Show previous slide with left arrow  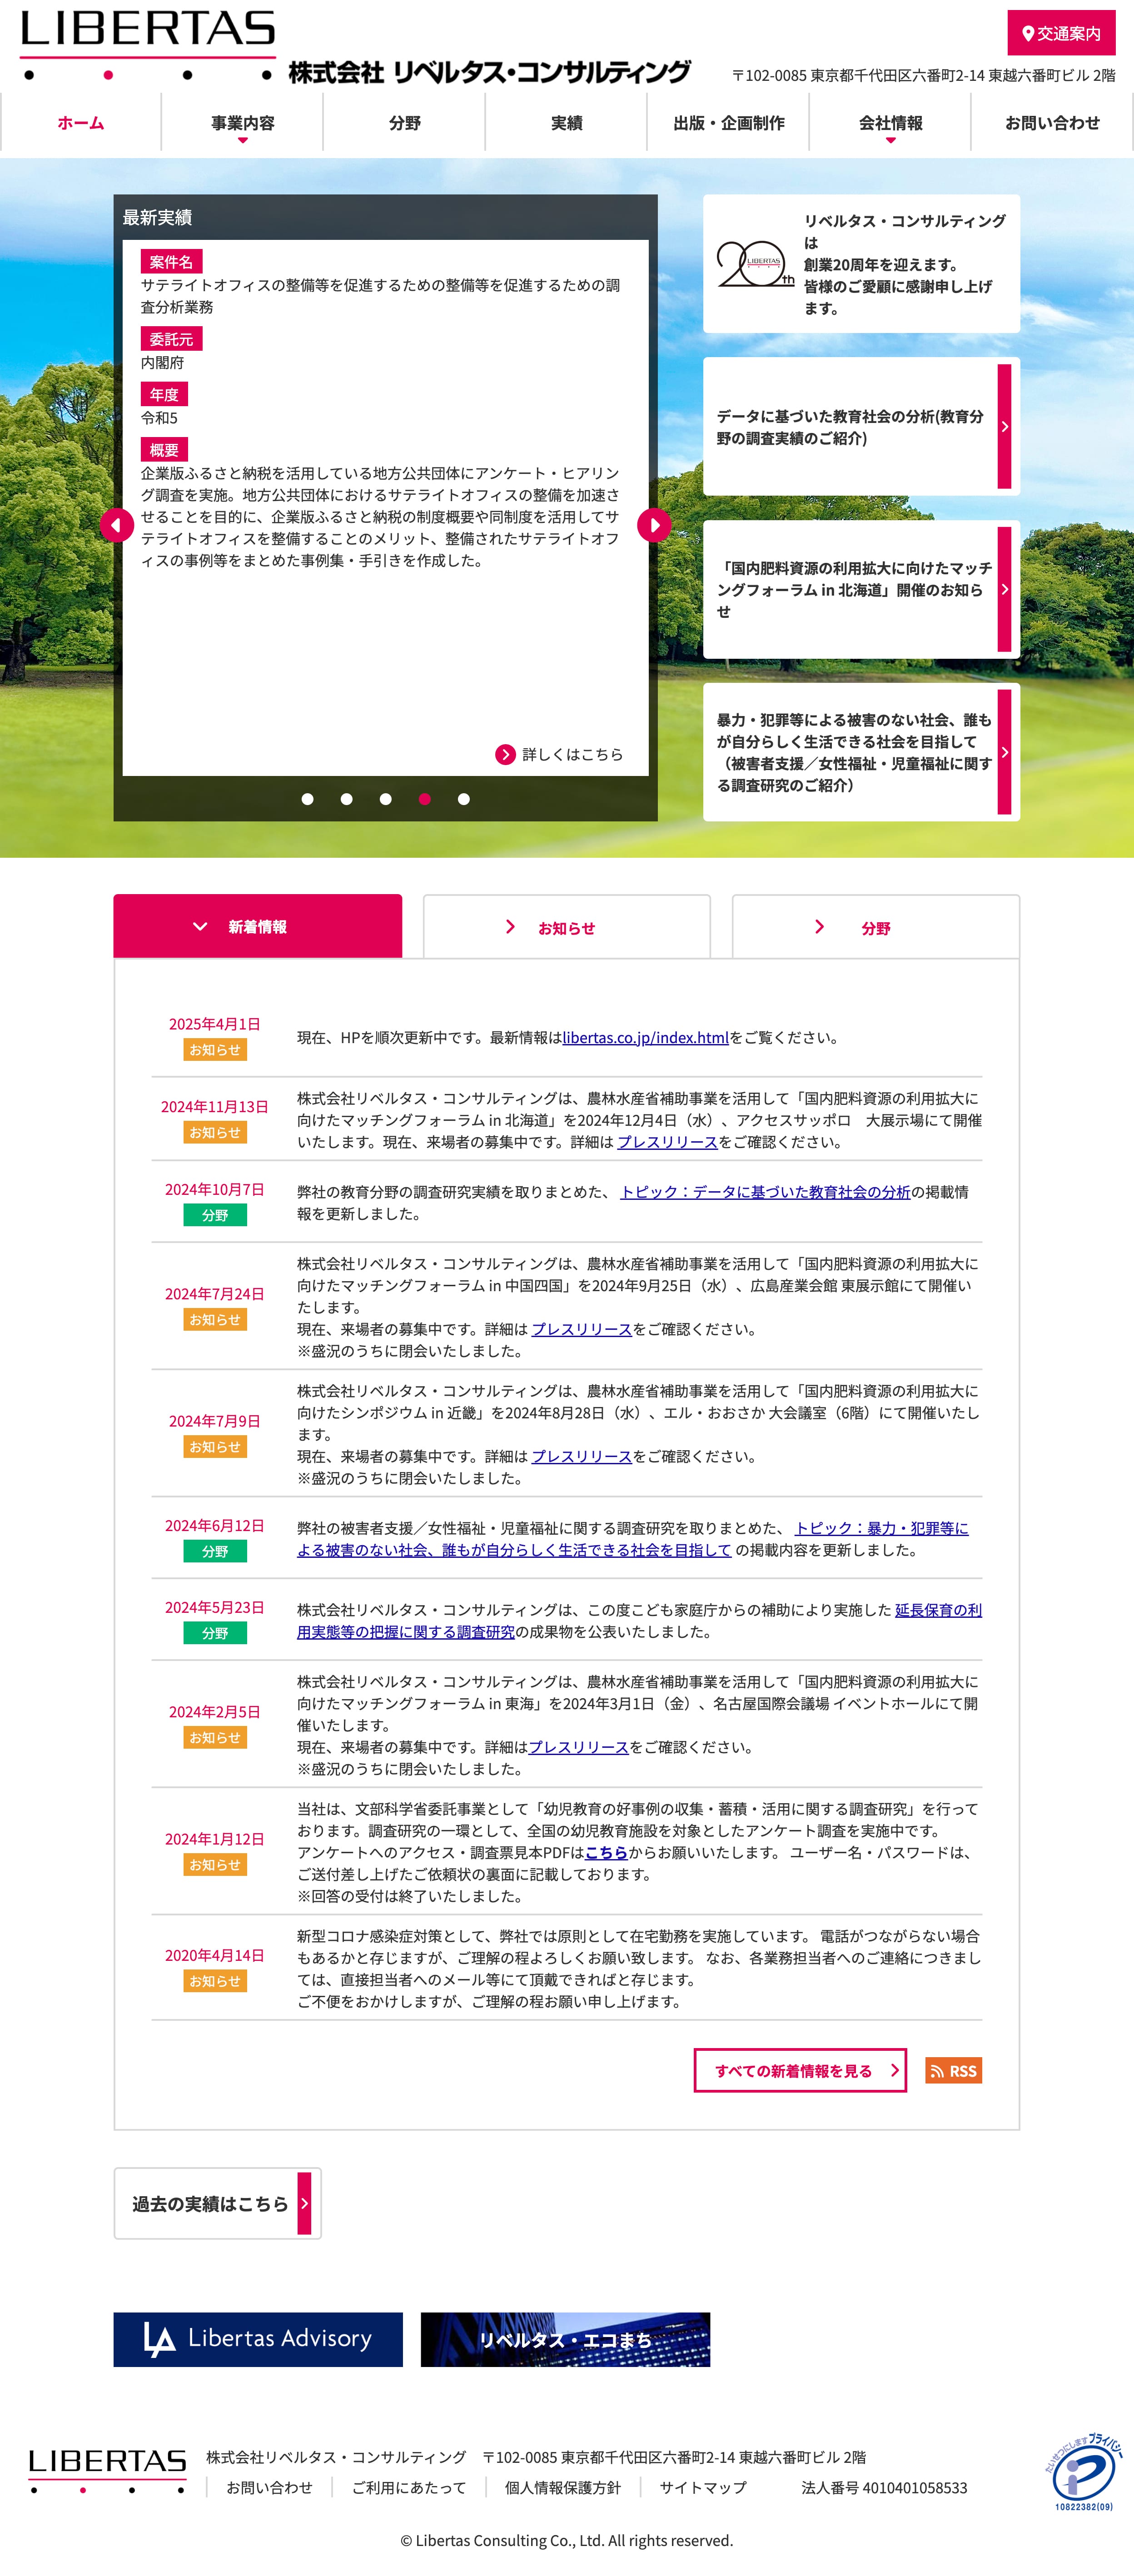pyautogui.click(x=117, y=525)
